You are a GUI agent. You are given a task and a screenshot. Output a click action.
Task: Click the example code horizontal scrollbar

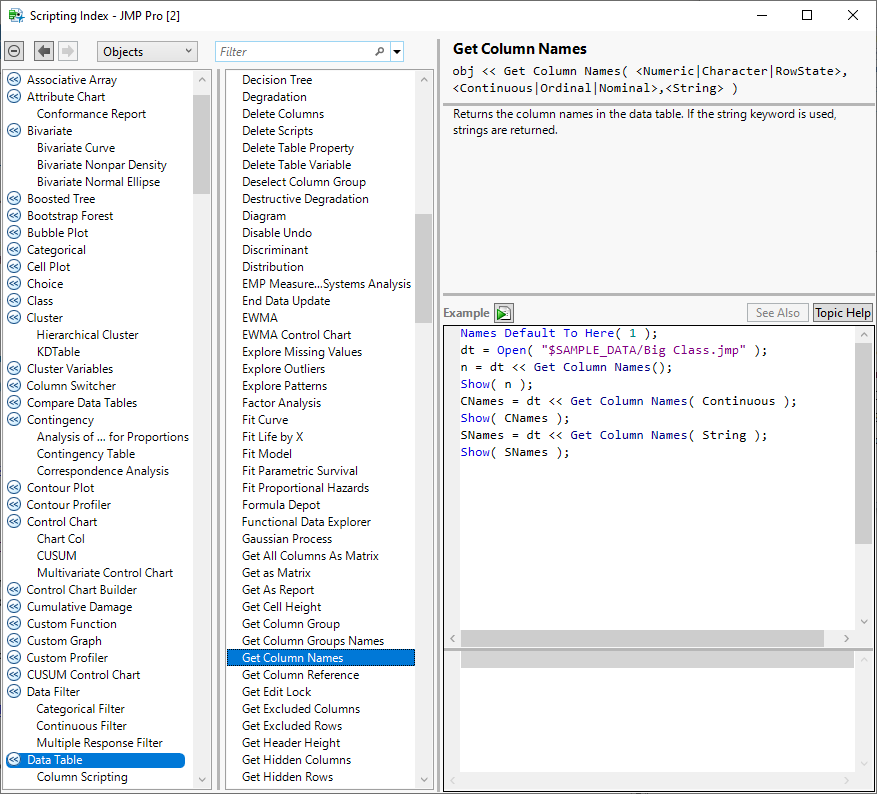(x=642, y=638)
